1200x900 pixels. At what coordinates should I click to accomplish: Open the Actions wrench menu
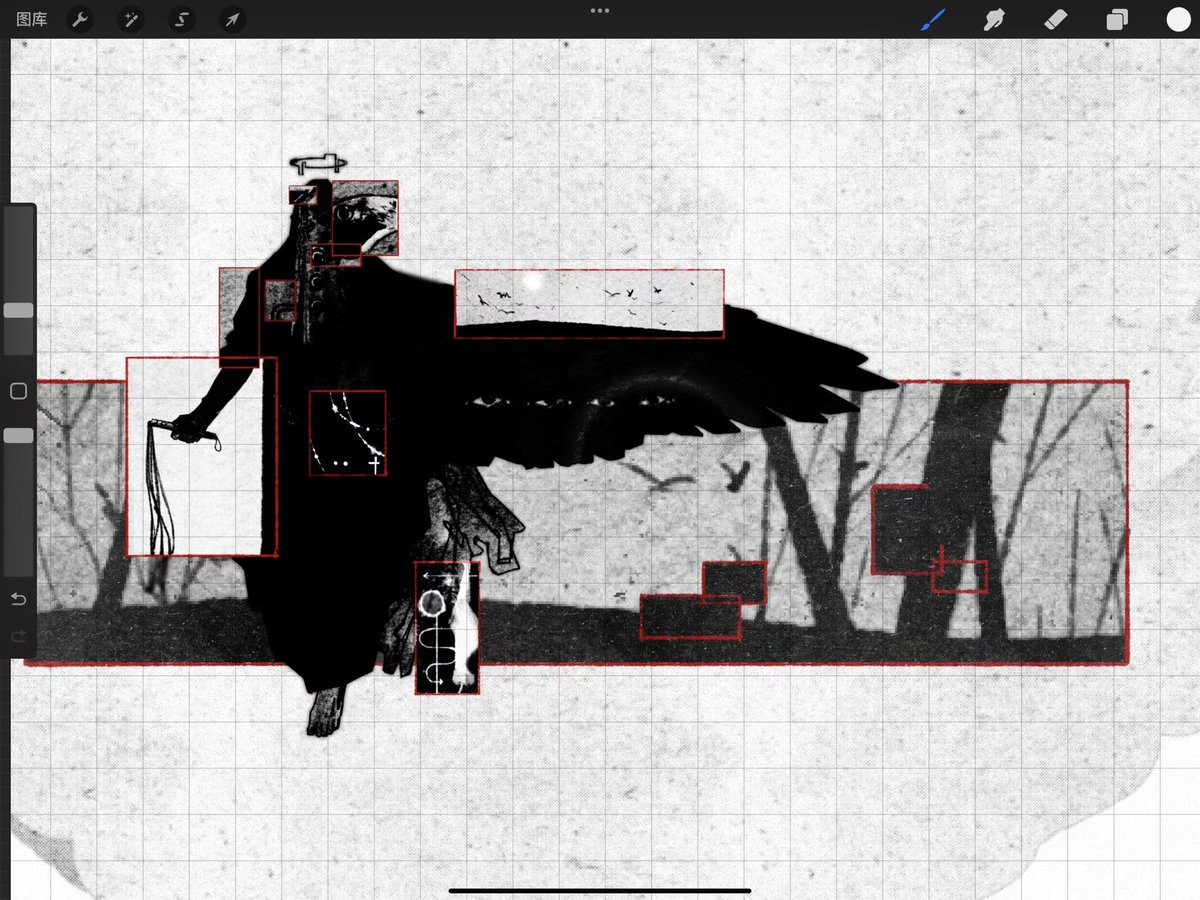coord(81,19)
